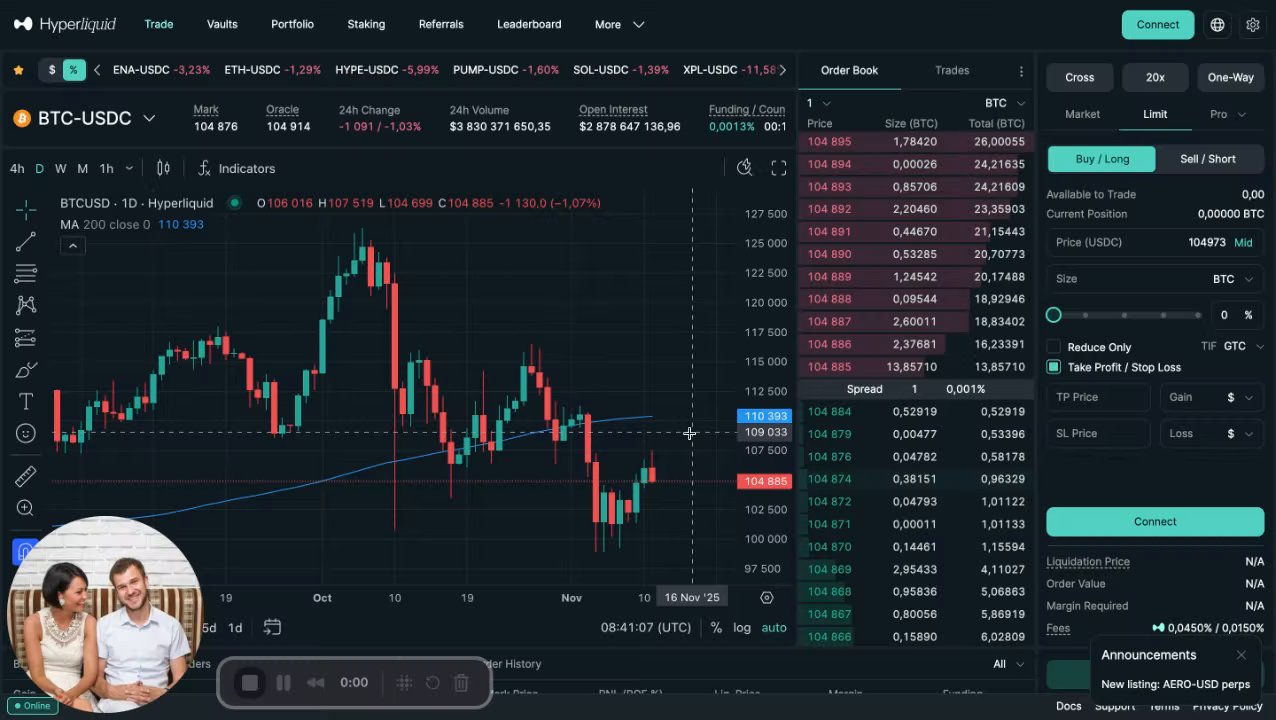Stop the screen recording
This screenshot has height=720, width=1276.
[250, 683]
